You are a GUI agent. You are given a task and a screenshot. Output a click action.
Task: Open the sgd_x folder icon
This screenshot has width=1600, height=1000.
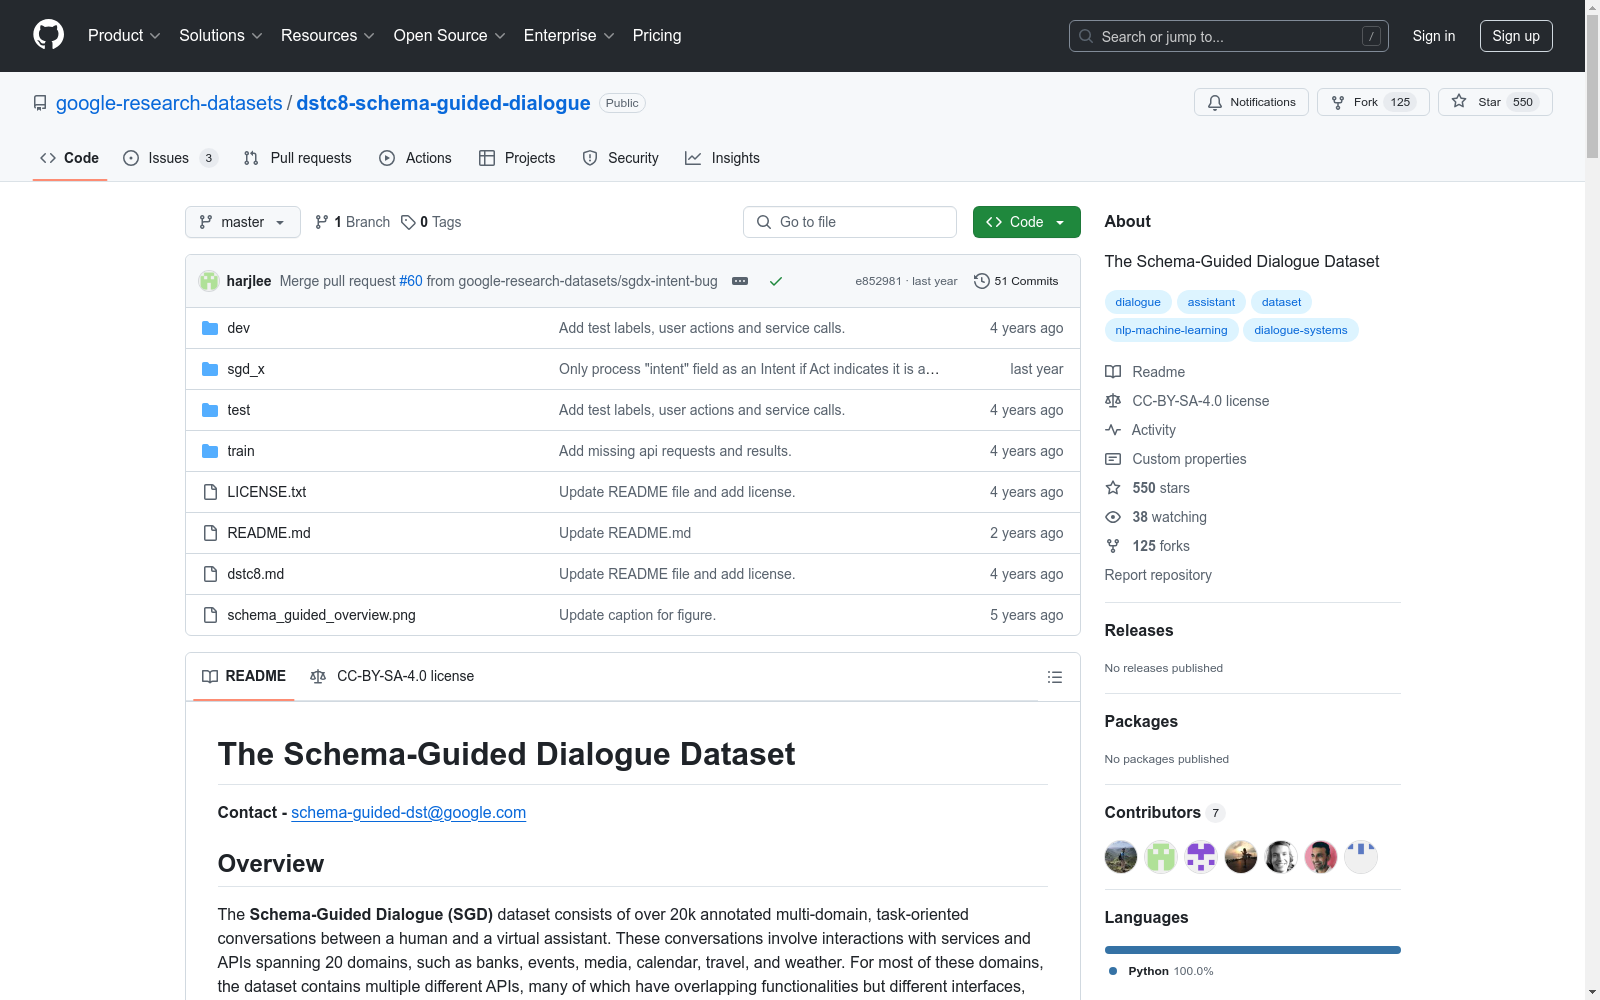click(x=210, y=369)
